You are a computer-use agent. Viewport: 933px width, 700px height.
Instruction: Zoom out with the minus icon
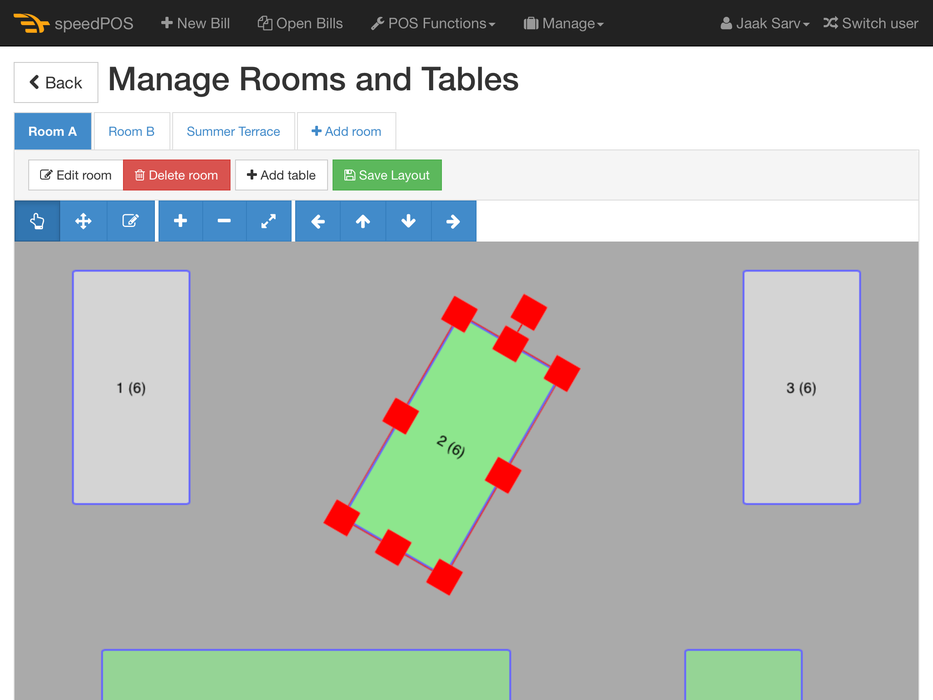(224, 221)
